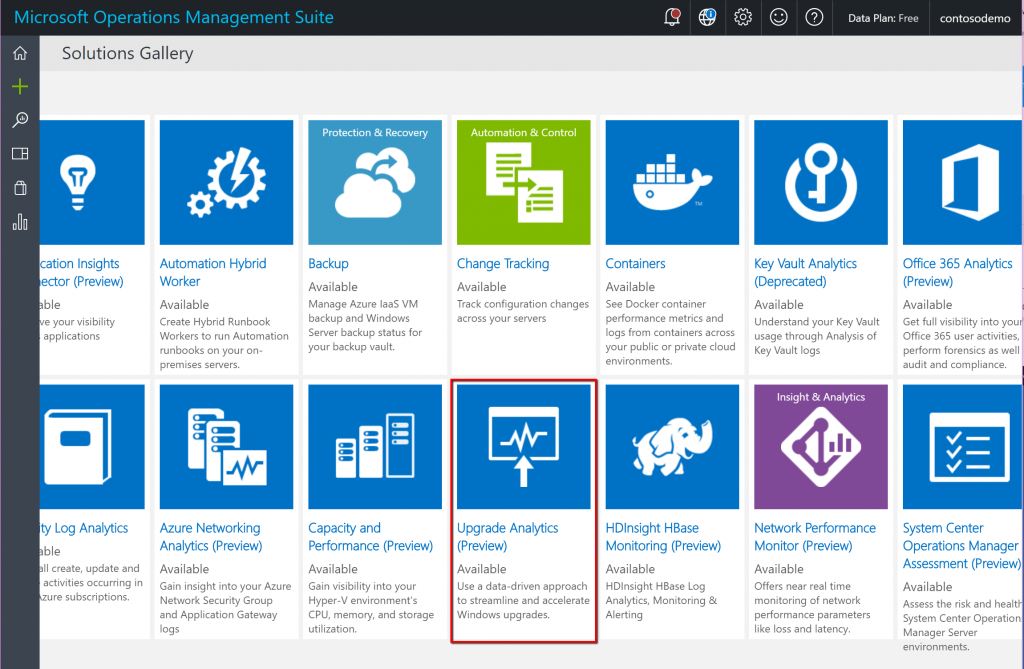Viewport: 1024px width, 669px height.
Task: Click the Network Performance Monitor purple tile image
Action: click(821, 447)
